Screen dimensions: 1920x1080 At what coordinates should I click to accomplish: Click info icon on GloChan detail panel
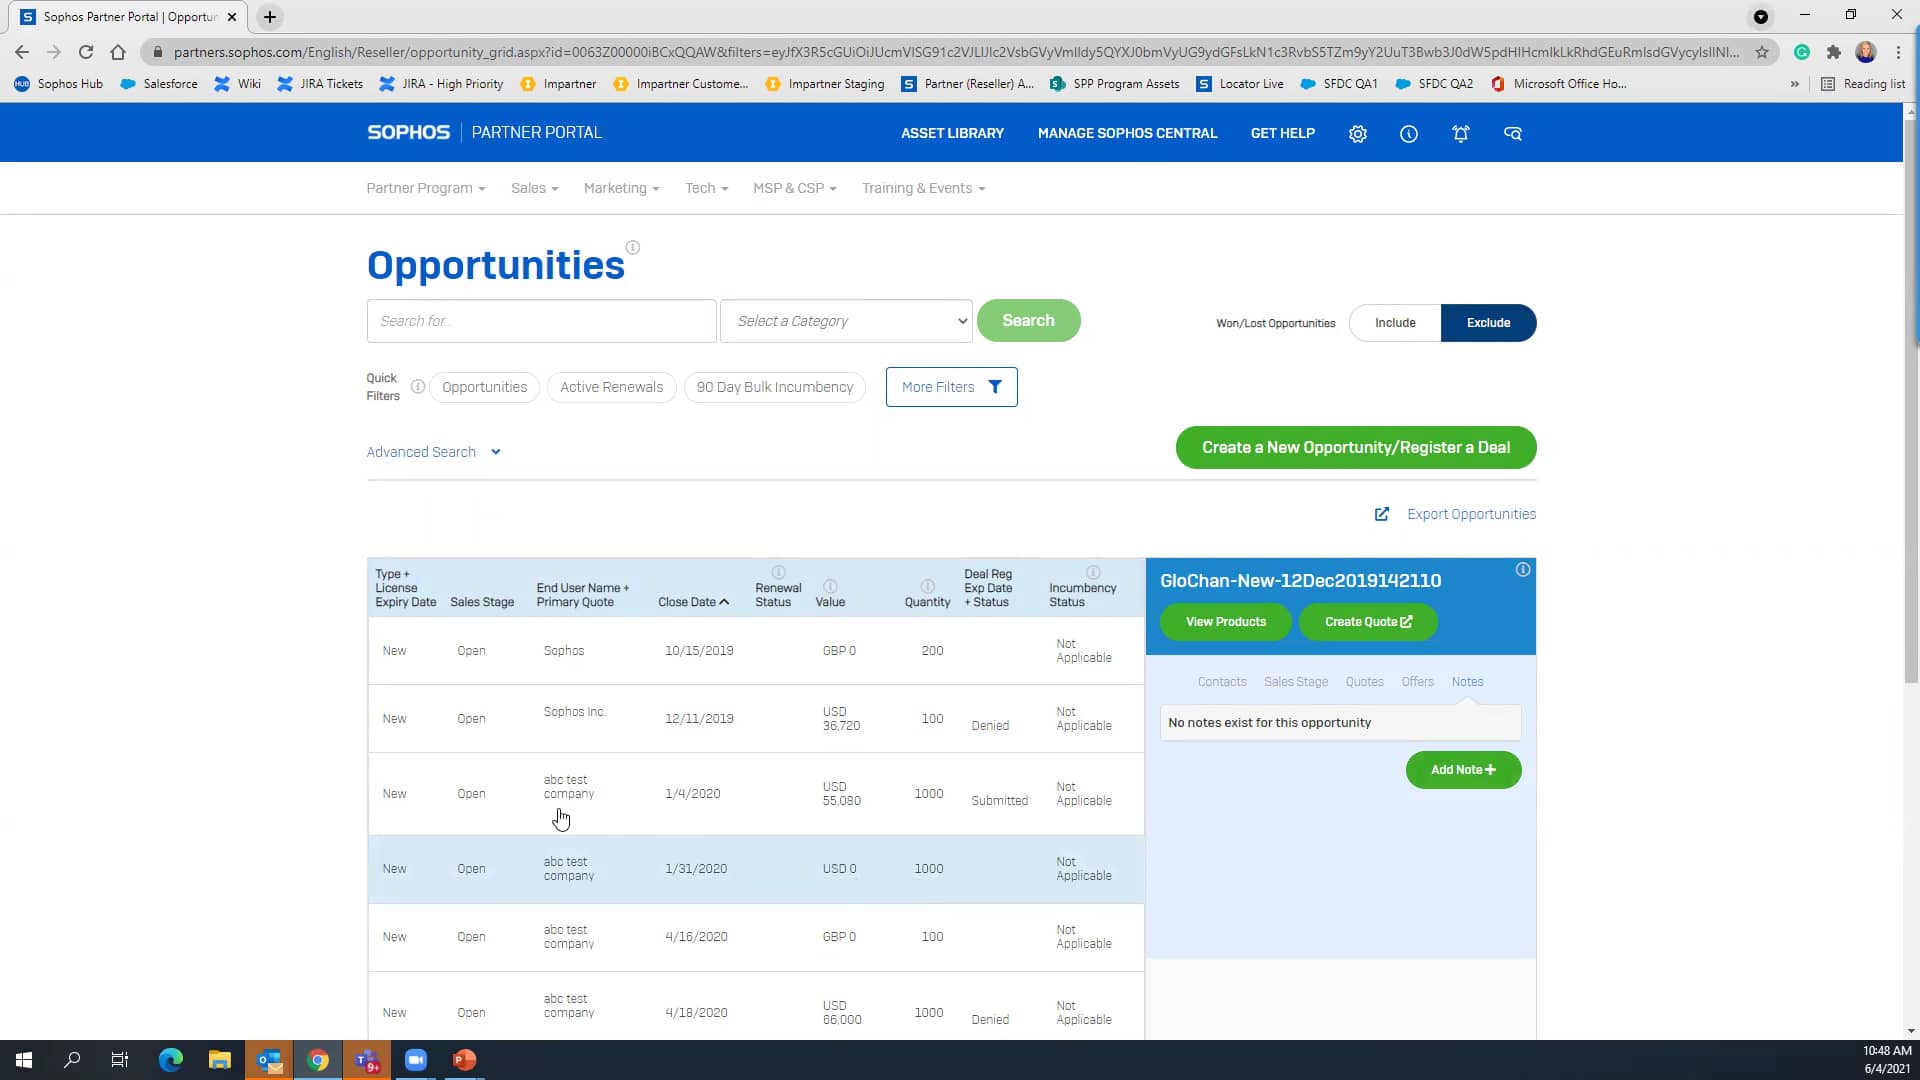click(x=1522, y=570)
